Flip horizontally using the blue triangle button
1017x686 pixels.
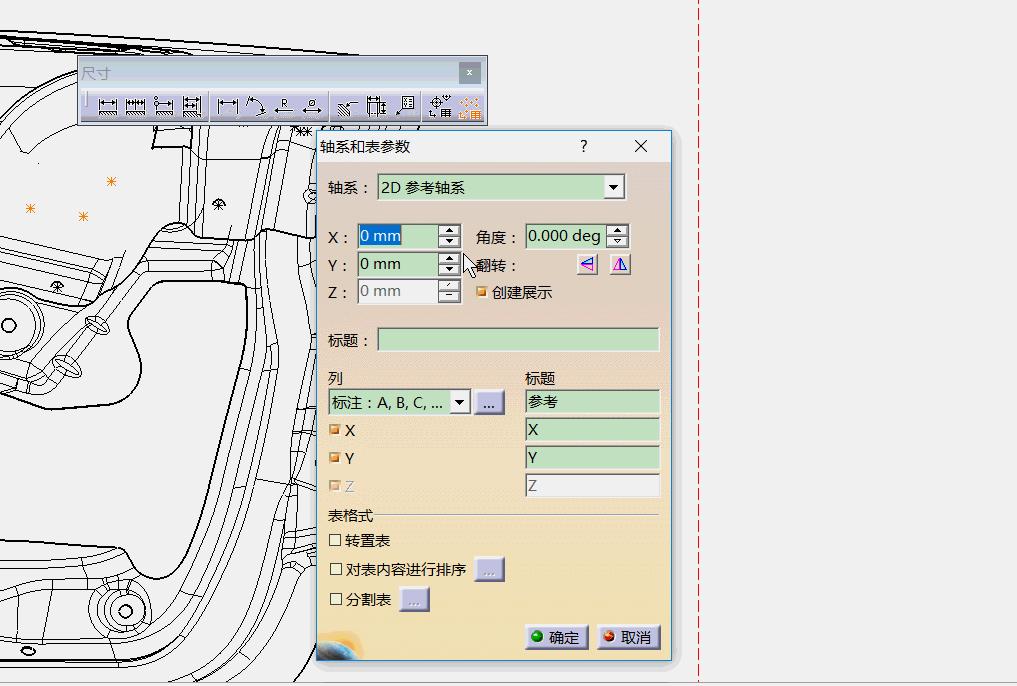[587, 265]
